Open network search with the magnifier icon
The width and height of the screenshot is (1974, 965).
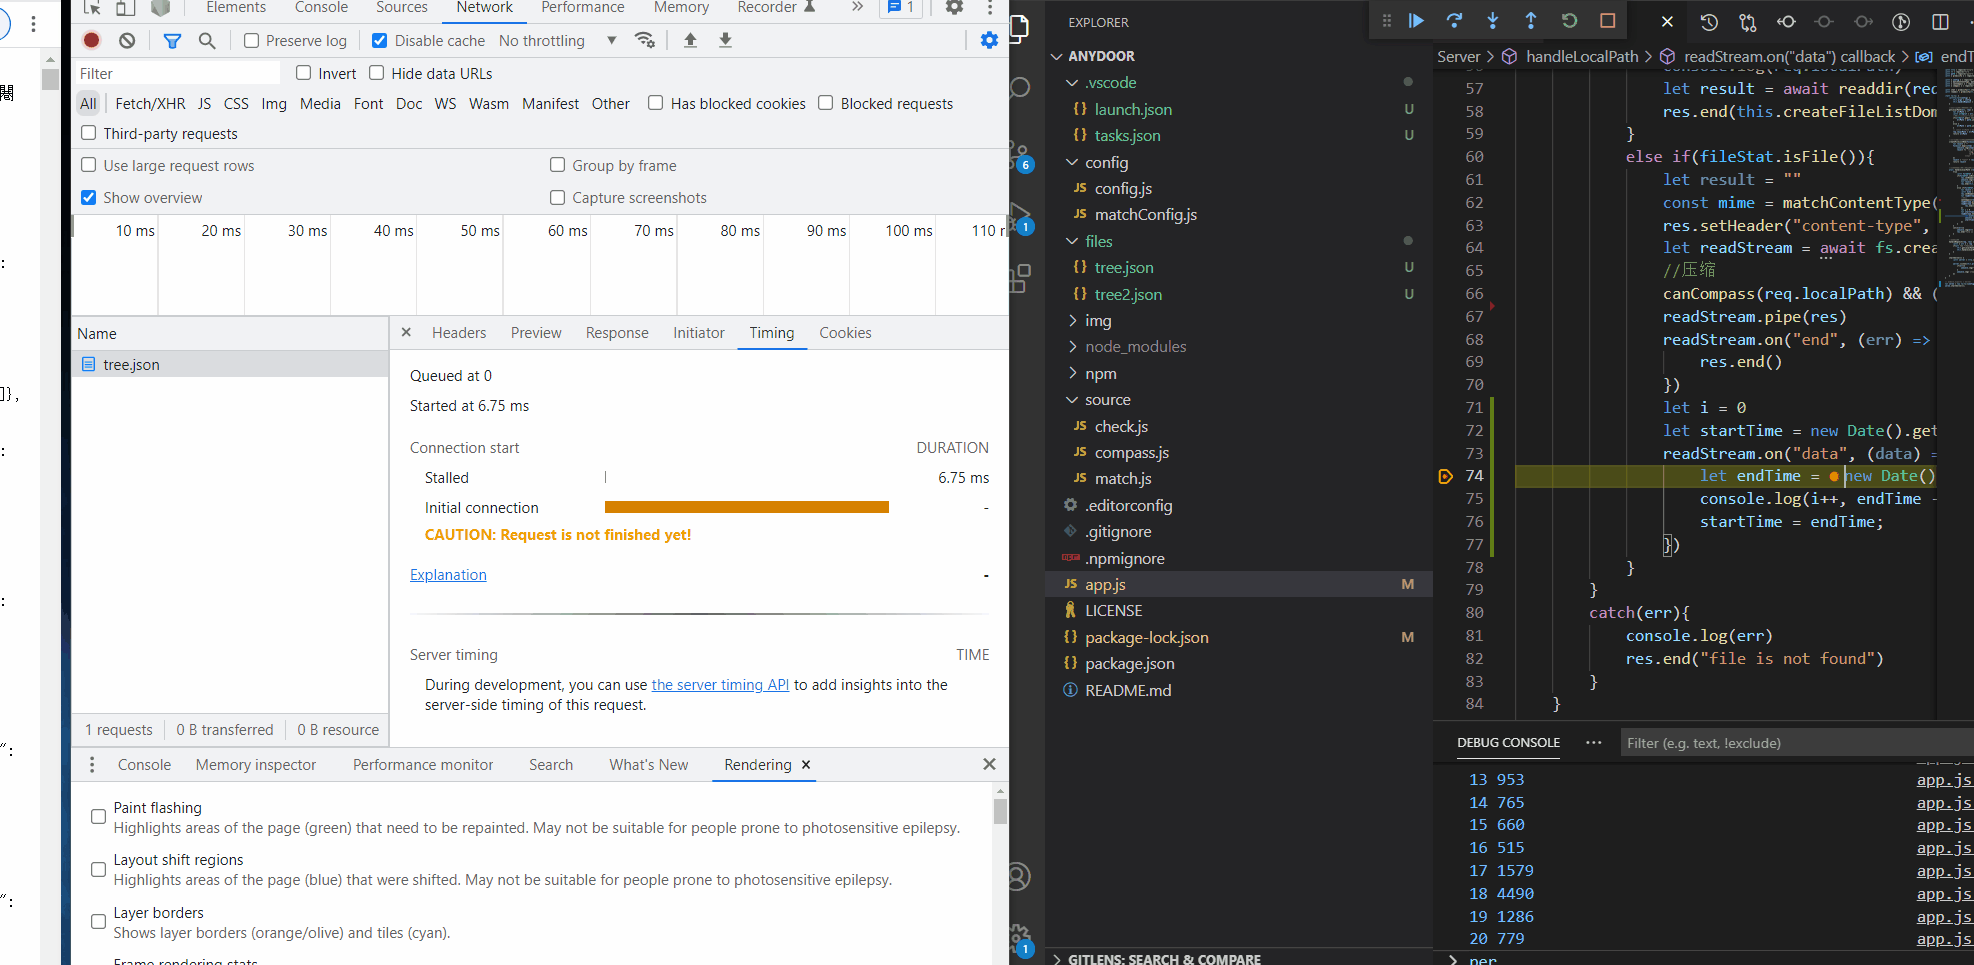(x=207, y=40)
